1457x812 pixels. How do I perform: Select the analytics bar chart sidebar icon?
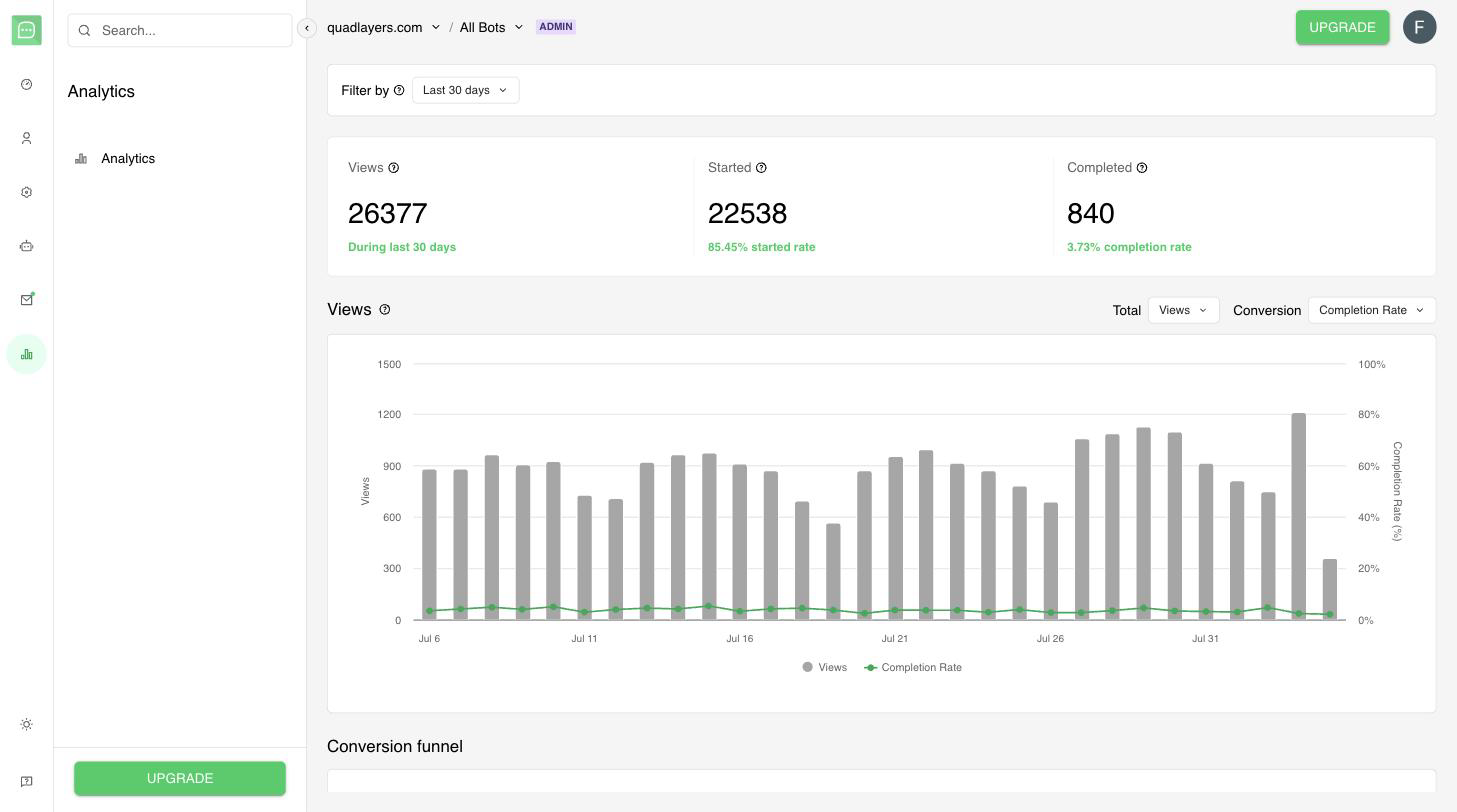pyautogui.click(x=26, y=354)
